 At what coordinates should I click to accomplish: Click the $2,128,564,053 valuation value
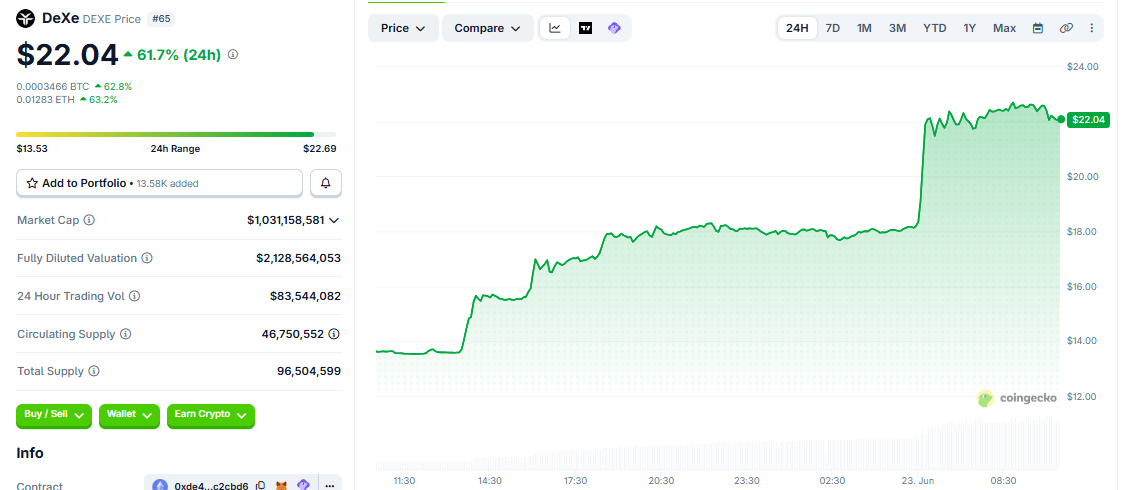coord(299,258)
